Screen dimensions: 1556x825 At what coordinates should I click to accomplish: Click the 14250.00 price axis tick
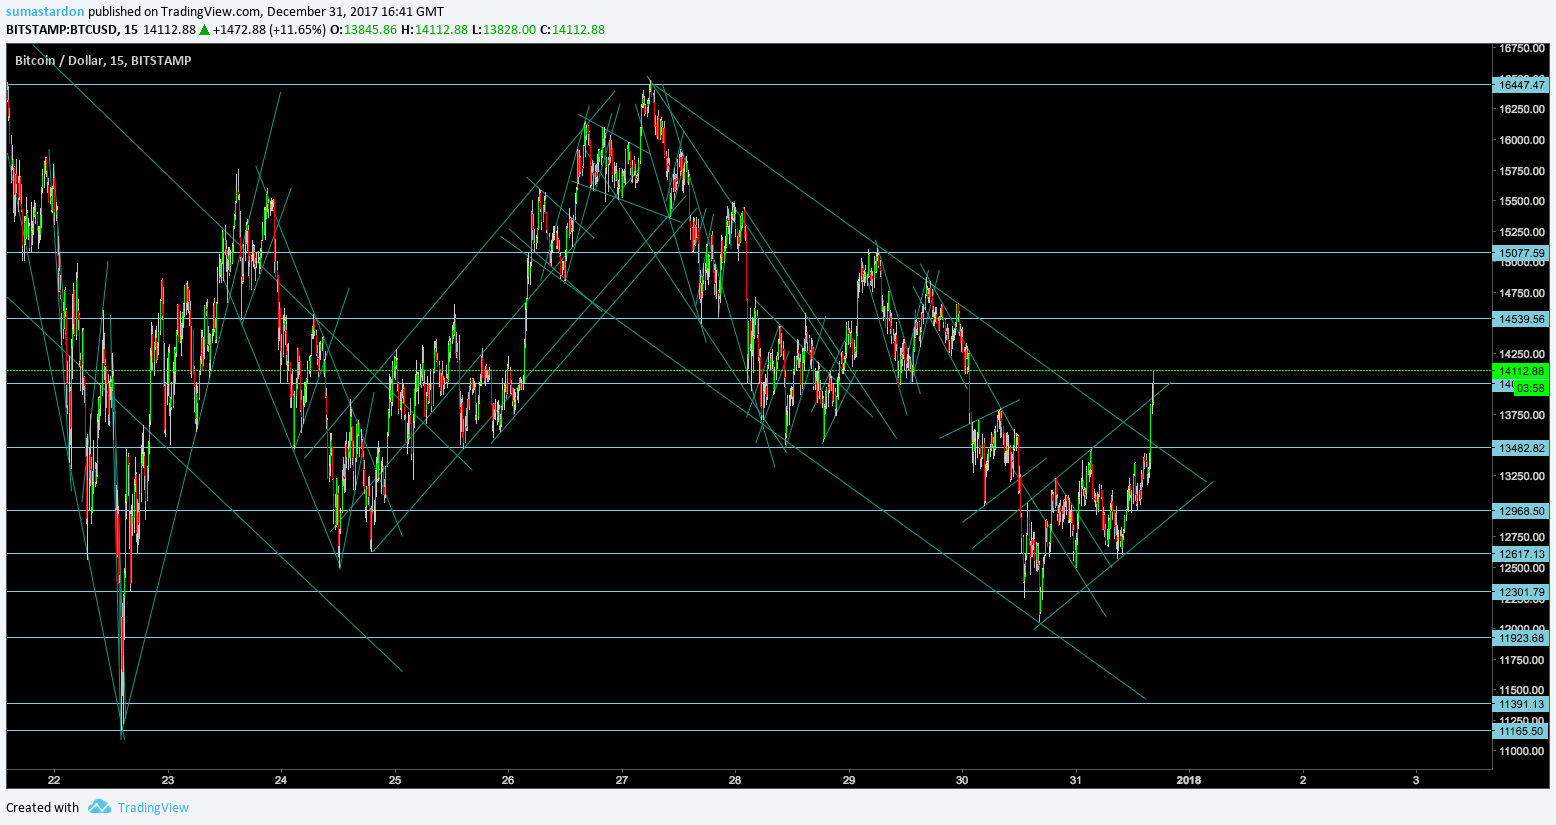pos(1521,354)
